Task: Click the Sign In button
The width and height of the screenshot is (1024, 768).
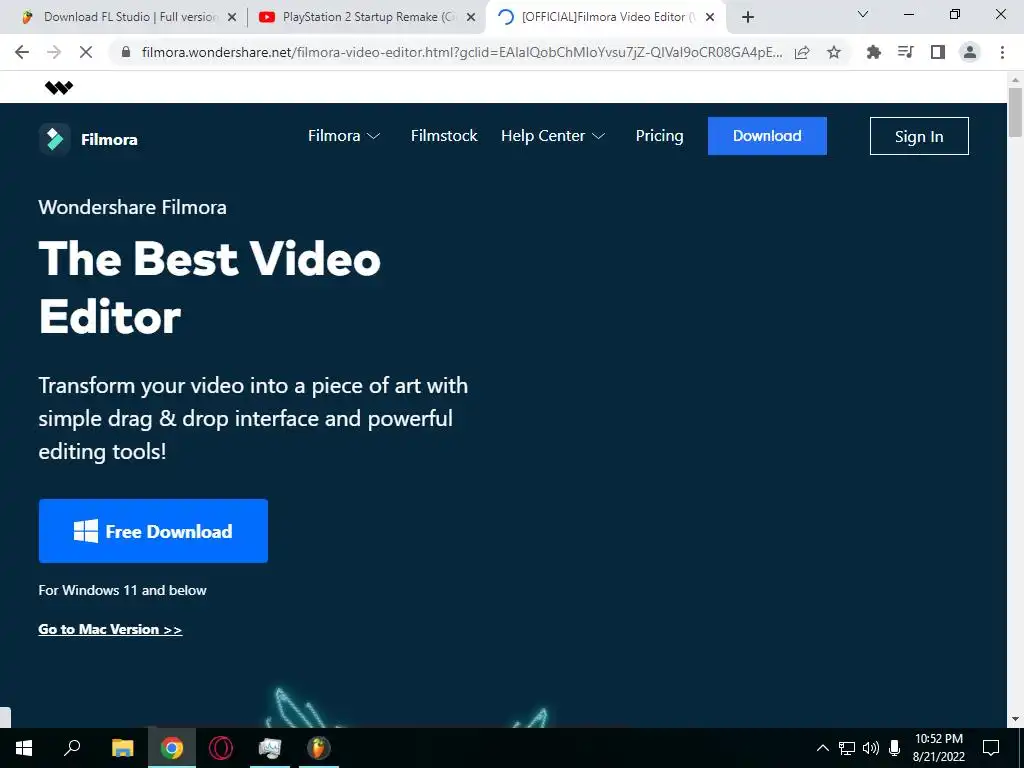Action: (919, 136)
